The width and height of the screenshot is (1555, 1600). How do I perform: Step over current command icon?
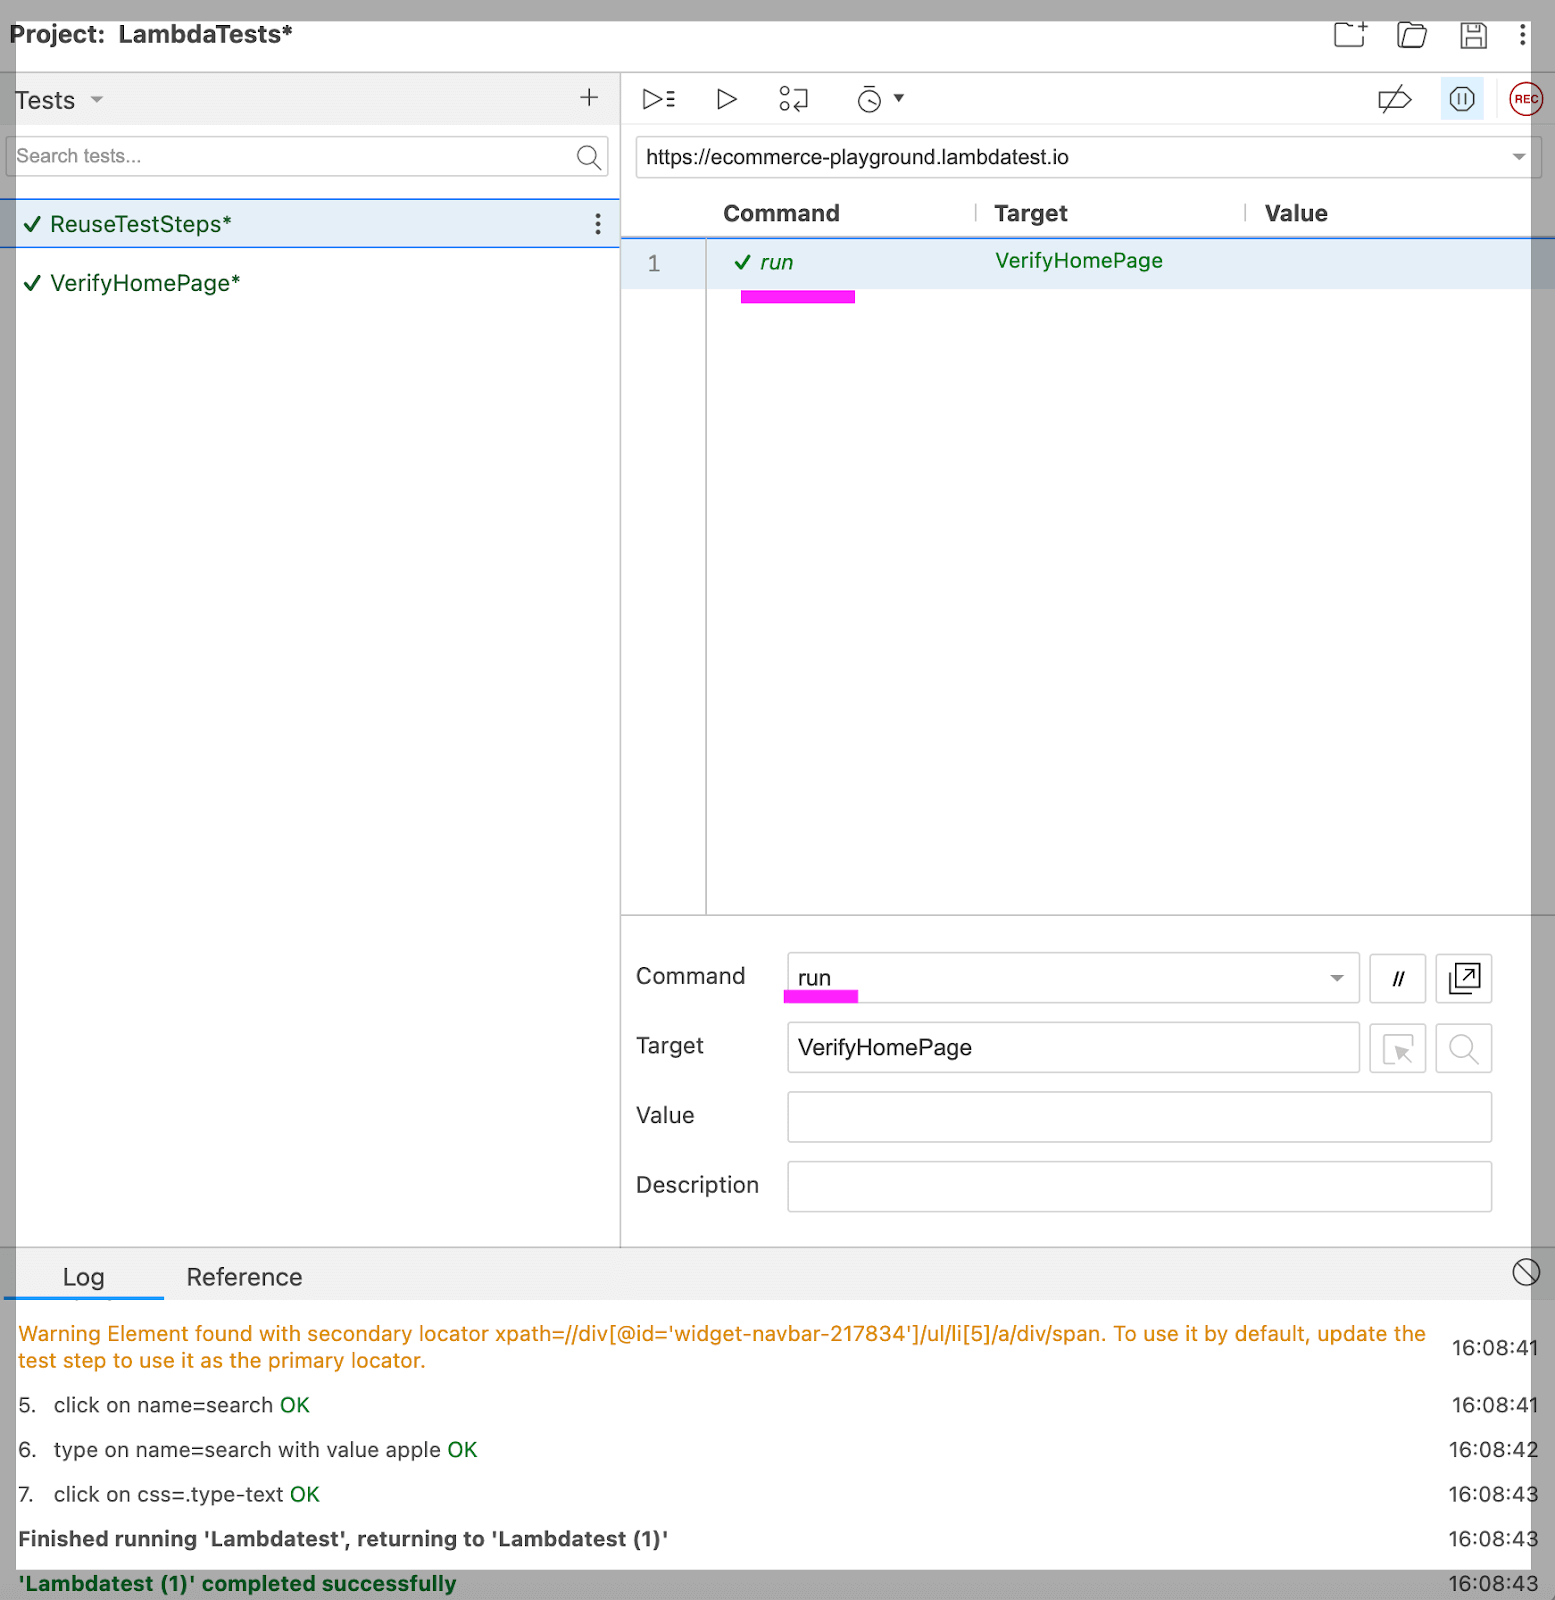click(x=794, y=99)
